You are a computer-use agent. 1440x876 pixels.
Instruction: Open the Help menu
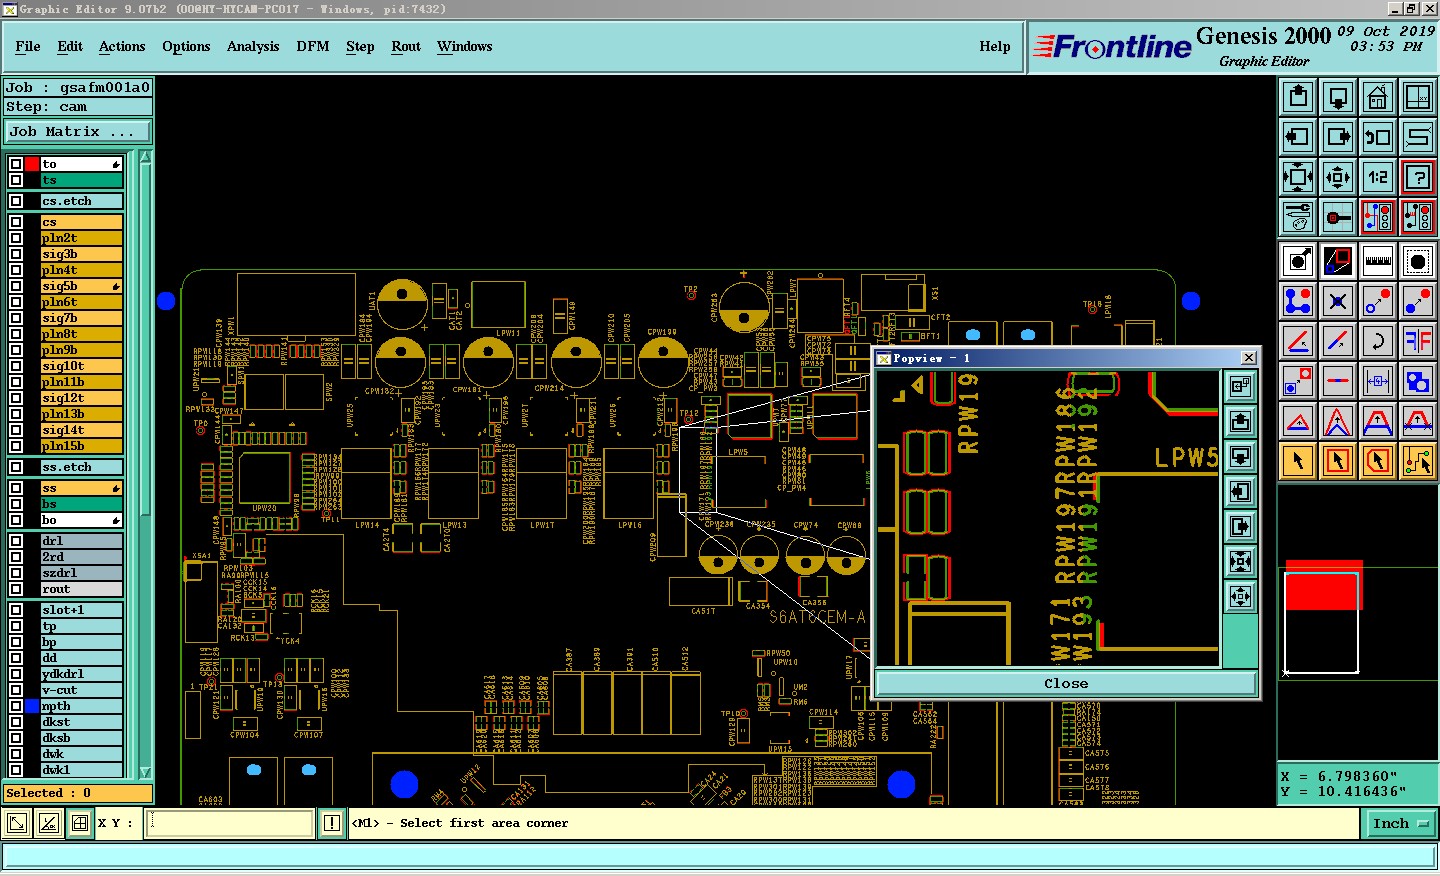[x=995, y=46]
